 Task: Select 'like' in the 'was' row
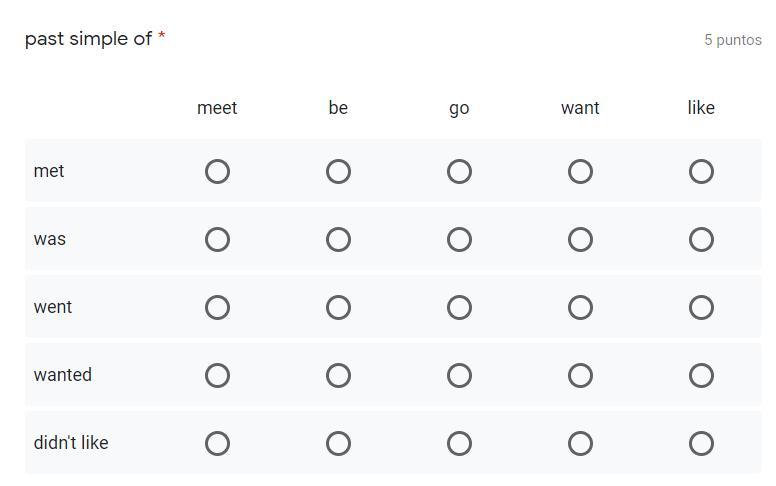pos(701,240)
